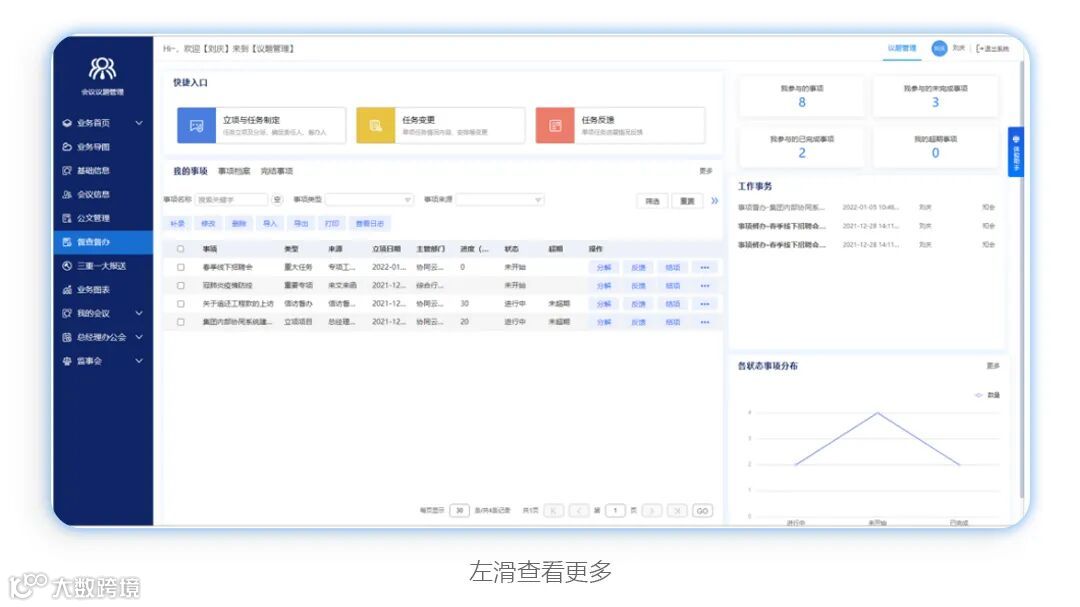The image size is (1080, 607).
Task: Open 我参与的事项 card showing 8
Action: pyautogui.click(x=802, y=96)
